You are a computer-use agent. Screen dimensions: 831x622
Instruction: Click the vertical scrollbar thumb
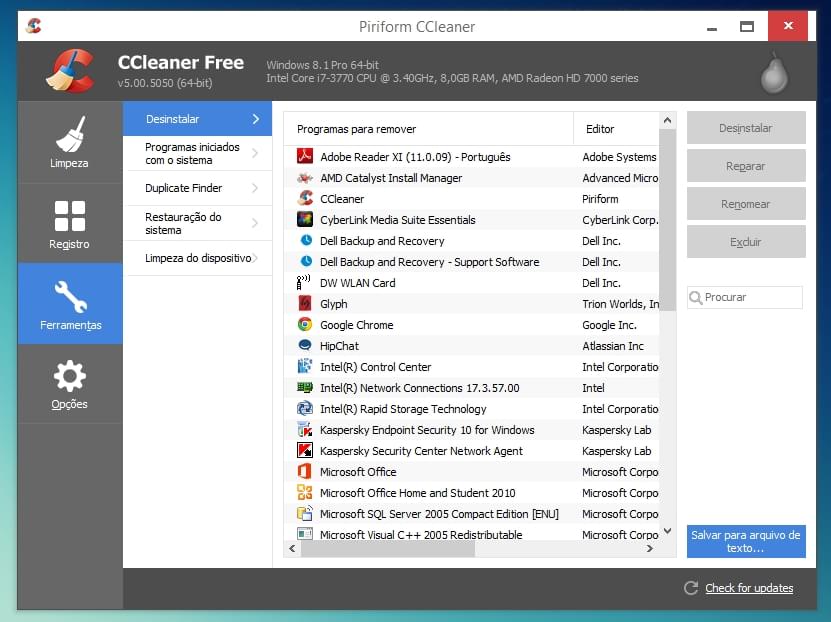click(x=667, y=220)
